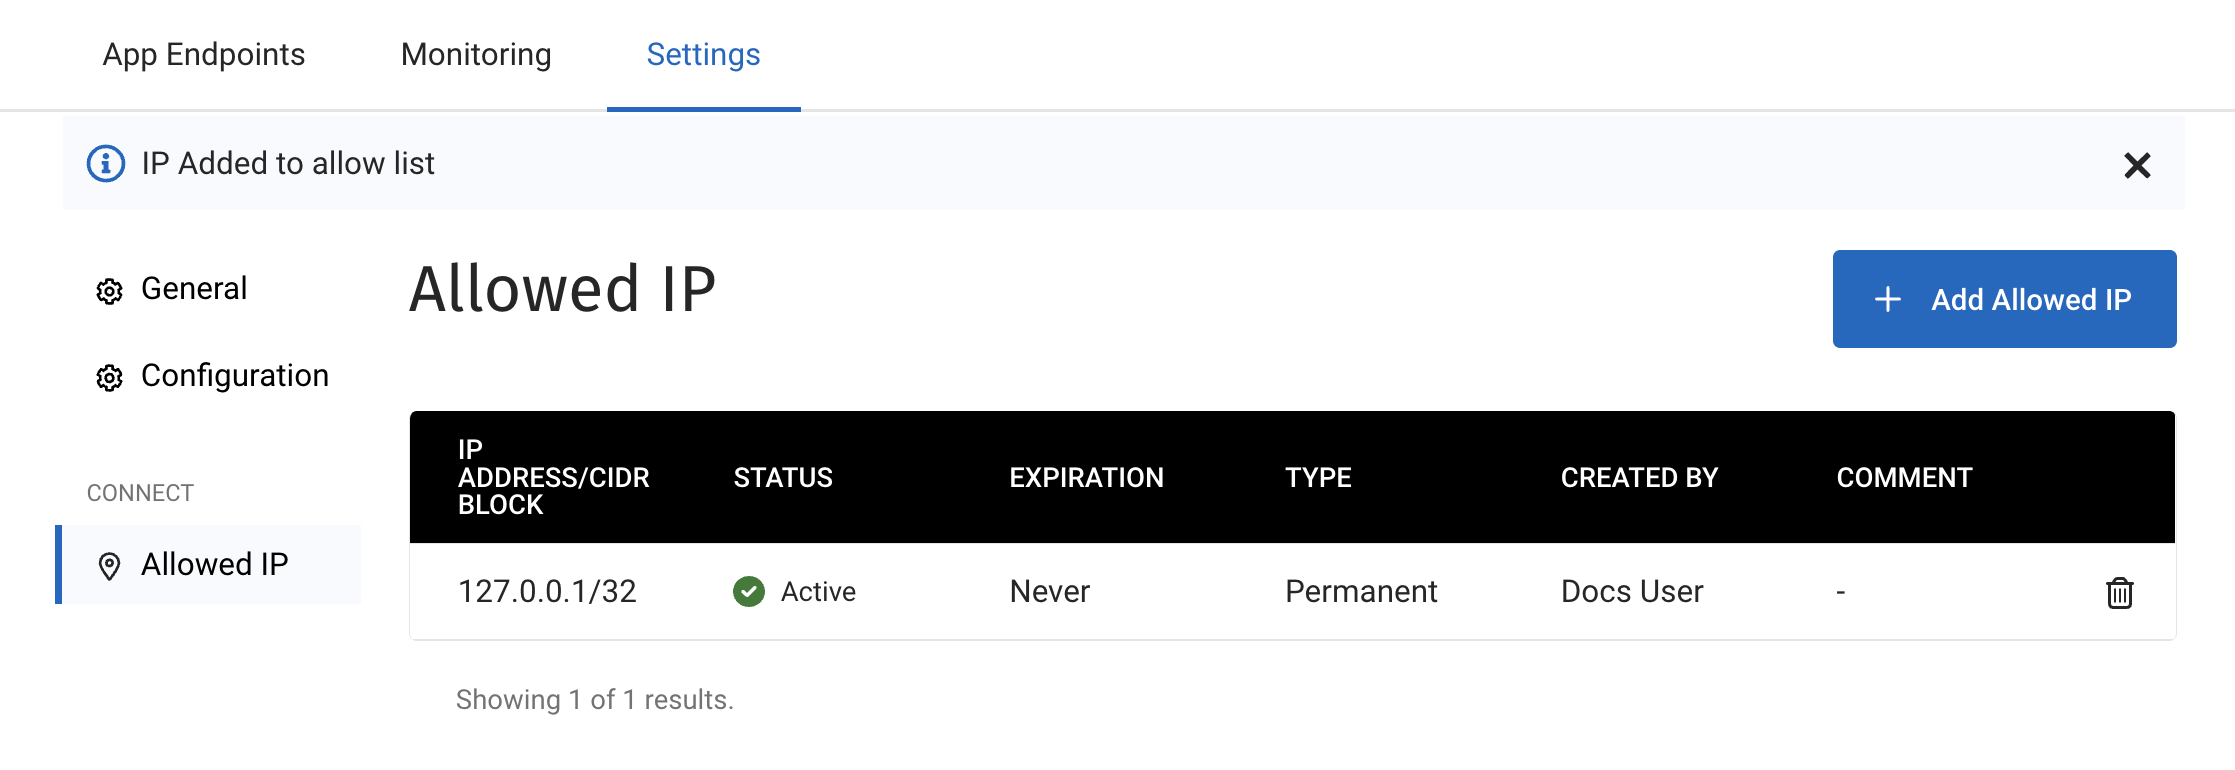Switch to the Monitoring tab

point(475,54)
